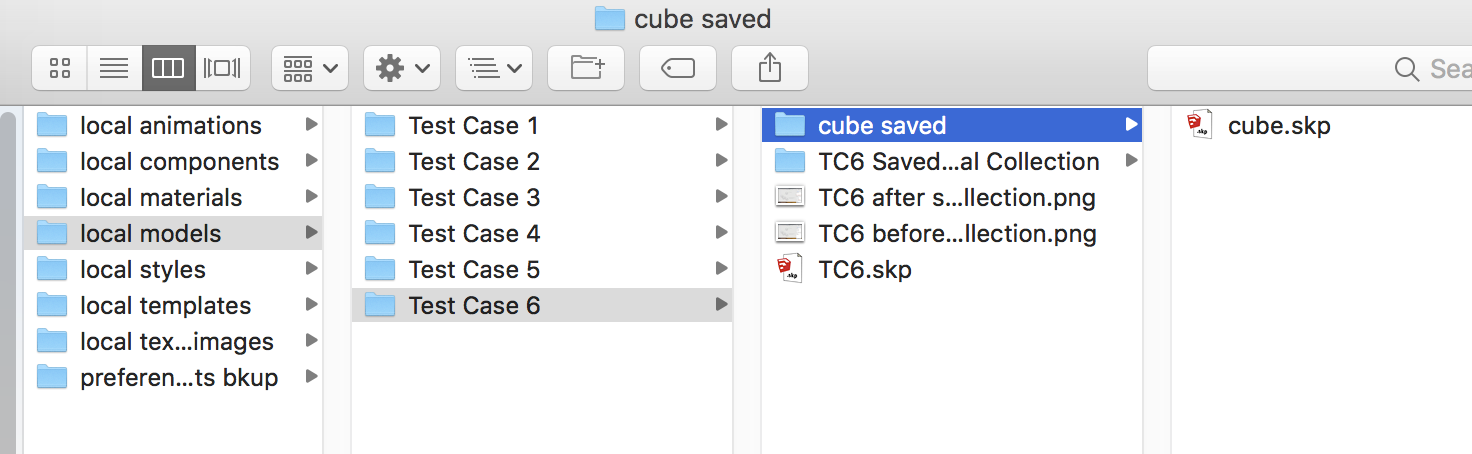Switch to icon view mode
This screenshot has height=454, width=1472.
[60, 68]
